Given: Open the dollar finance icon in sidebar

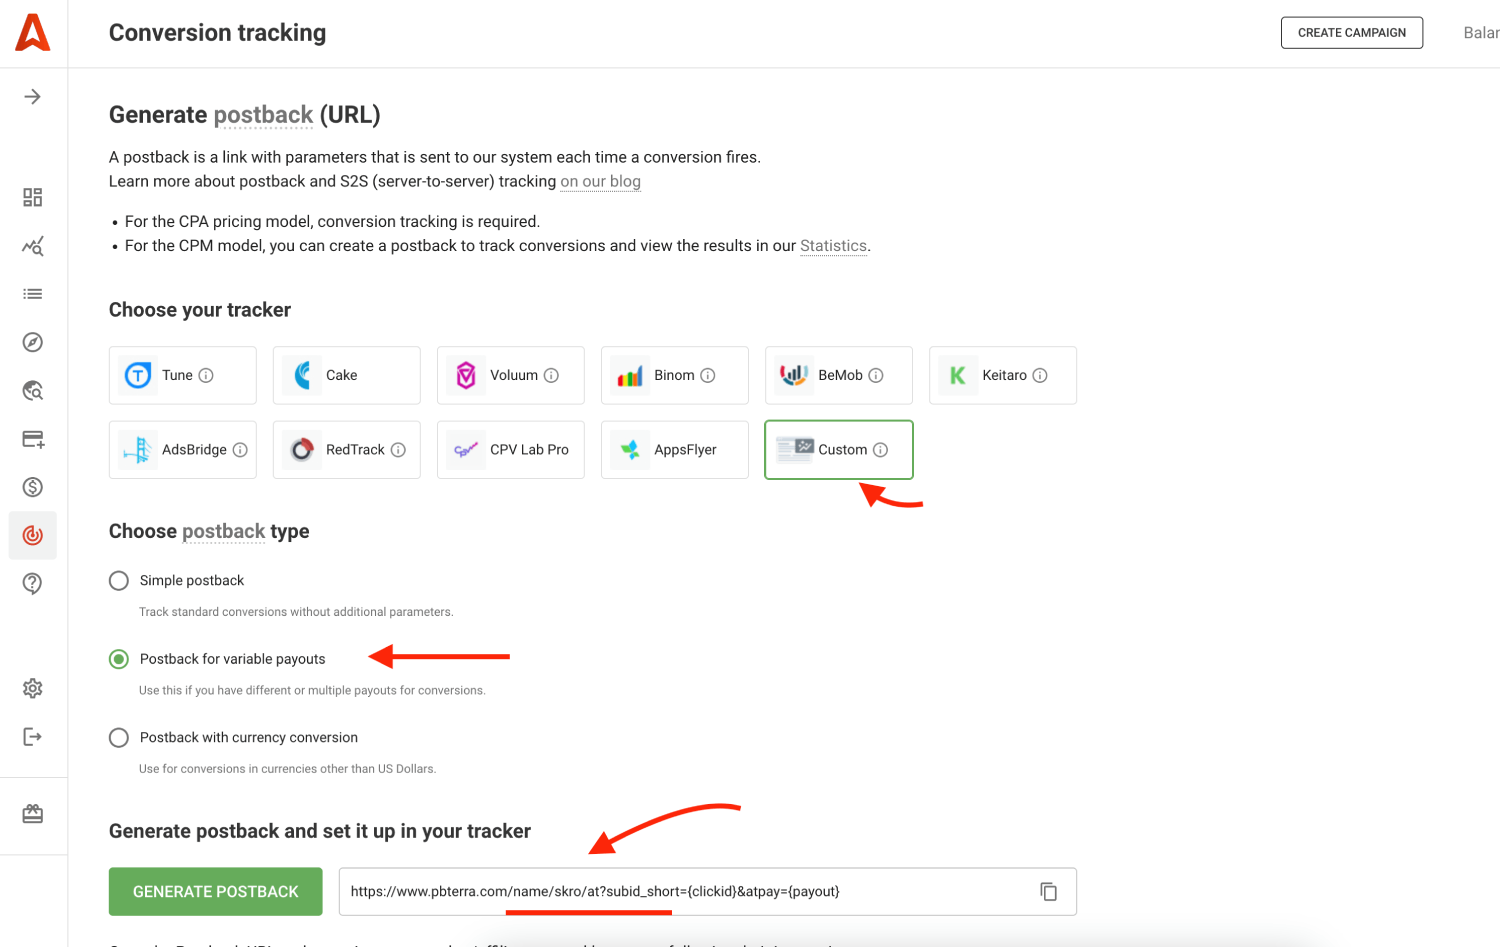Looking at the screenshot, I should click(33, 487).
